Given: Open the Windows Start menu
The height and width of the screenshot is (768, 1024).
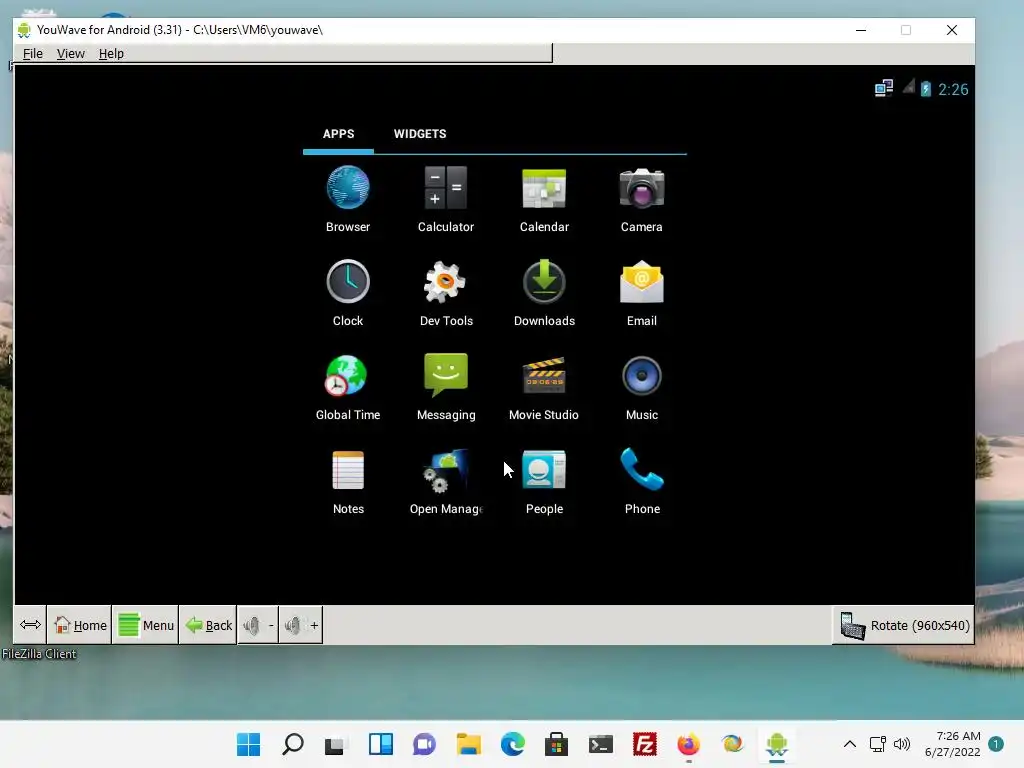Looking at the screenshot, I should (x=248, y=744).
